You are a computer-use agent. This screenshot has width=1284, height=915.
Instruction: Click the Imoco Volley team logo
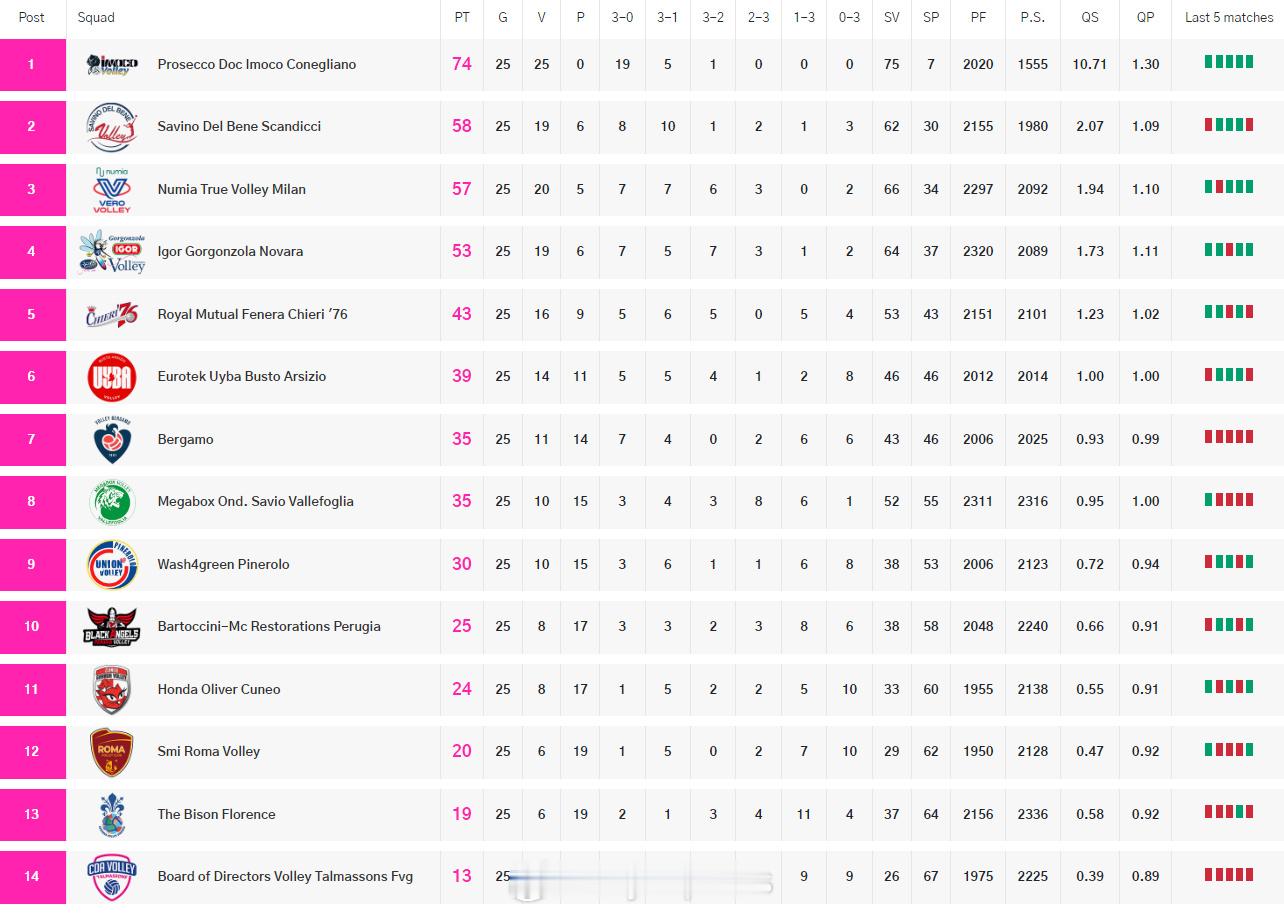tap(112, 65)
